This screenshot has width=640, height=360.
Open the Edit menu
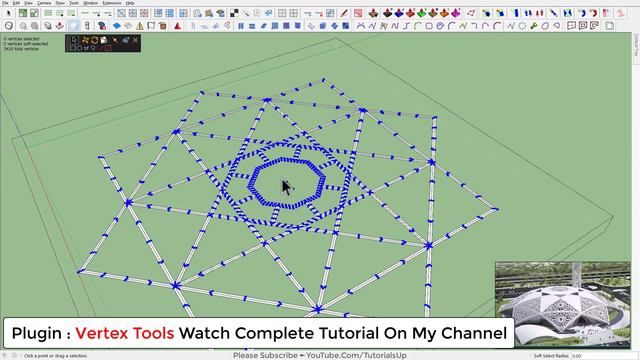16,3
